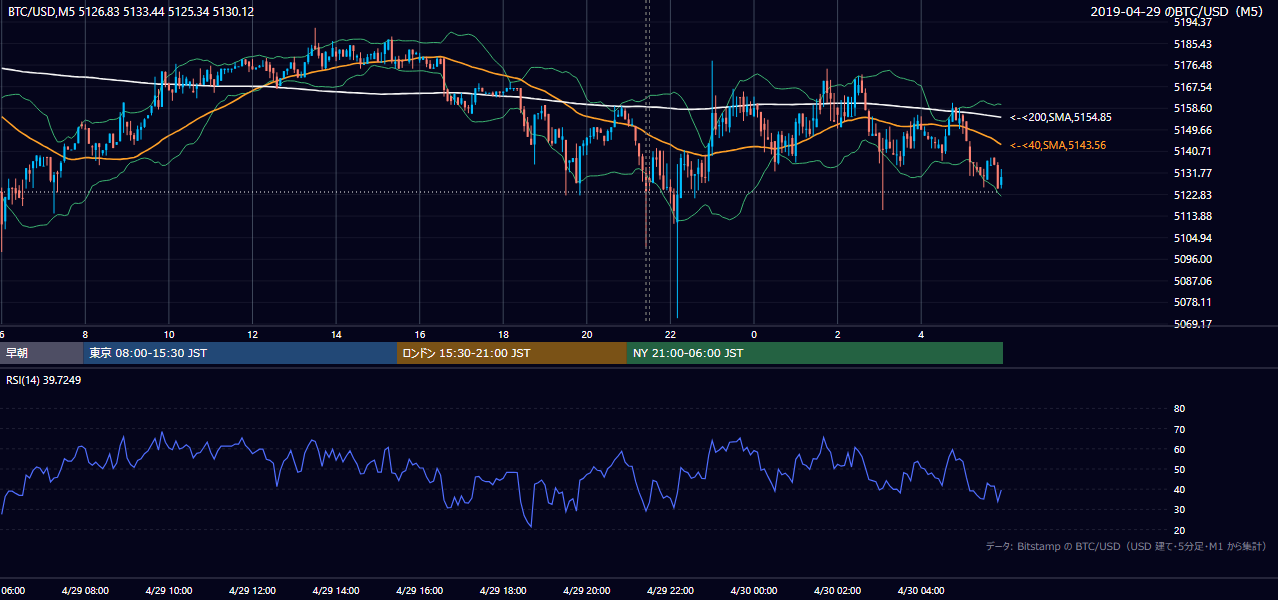
Task: Click price chart hour label 22
Action: (671, 334)
